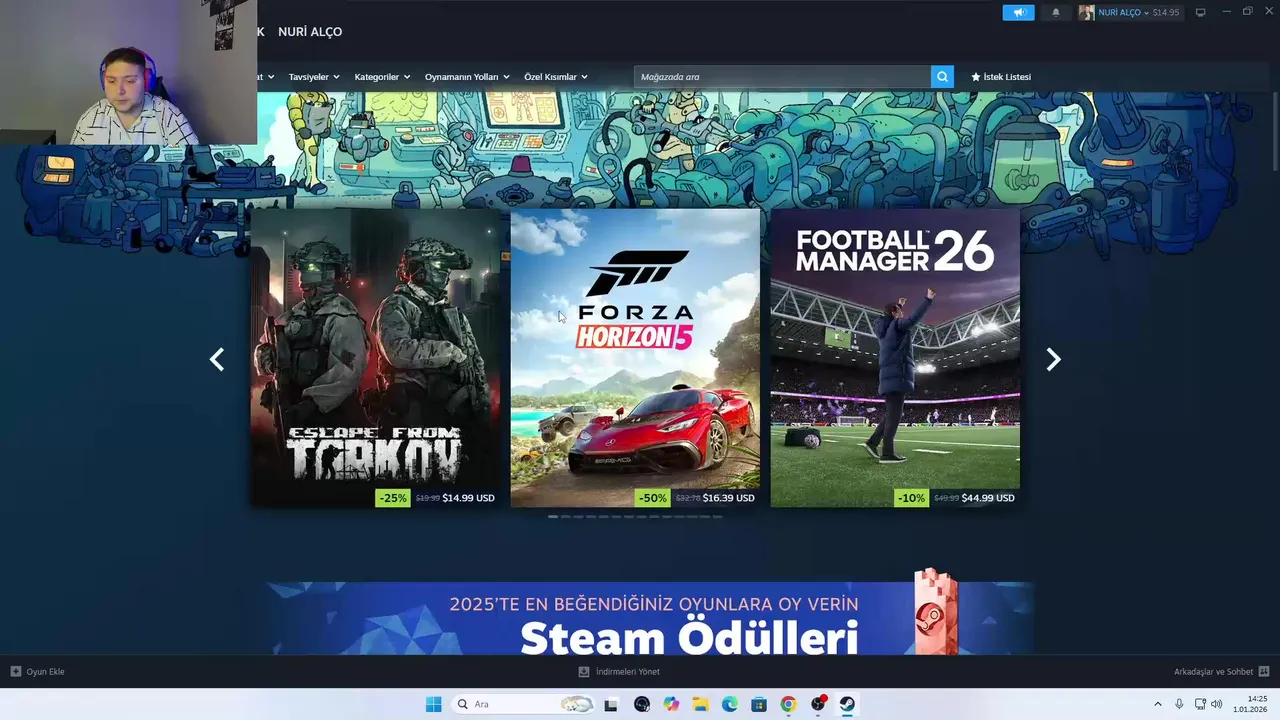Open OBS Studio from the taskbar
The height and width of the screenshot is (720, 1280).
818,704
